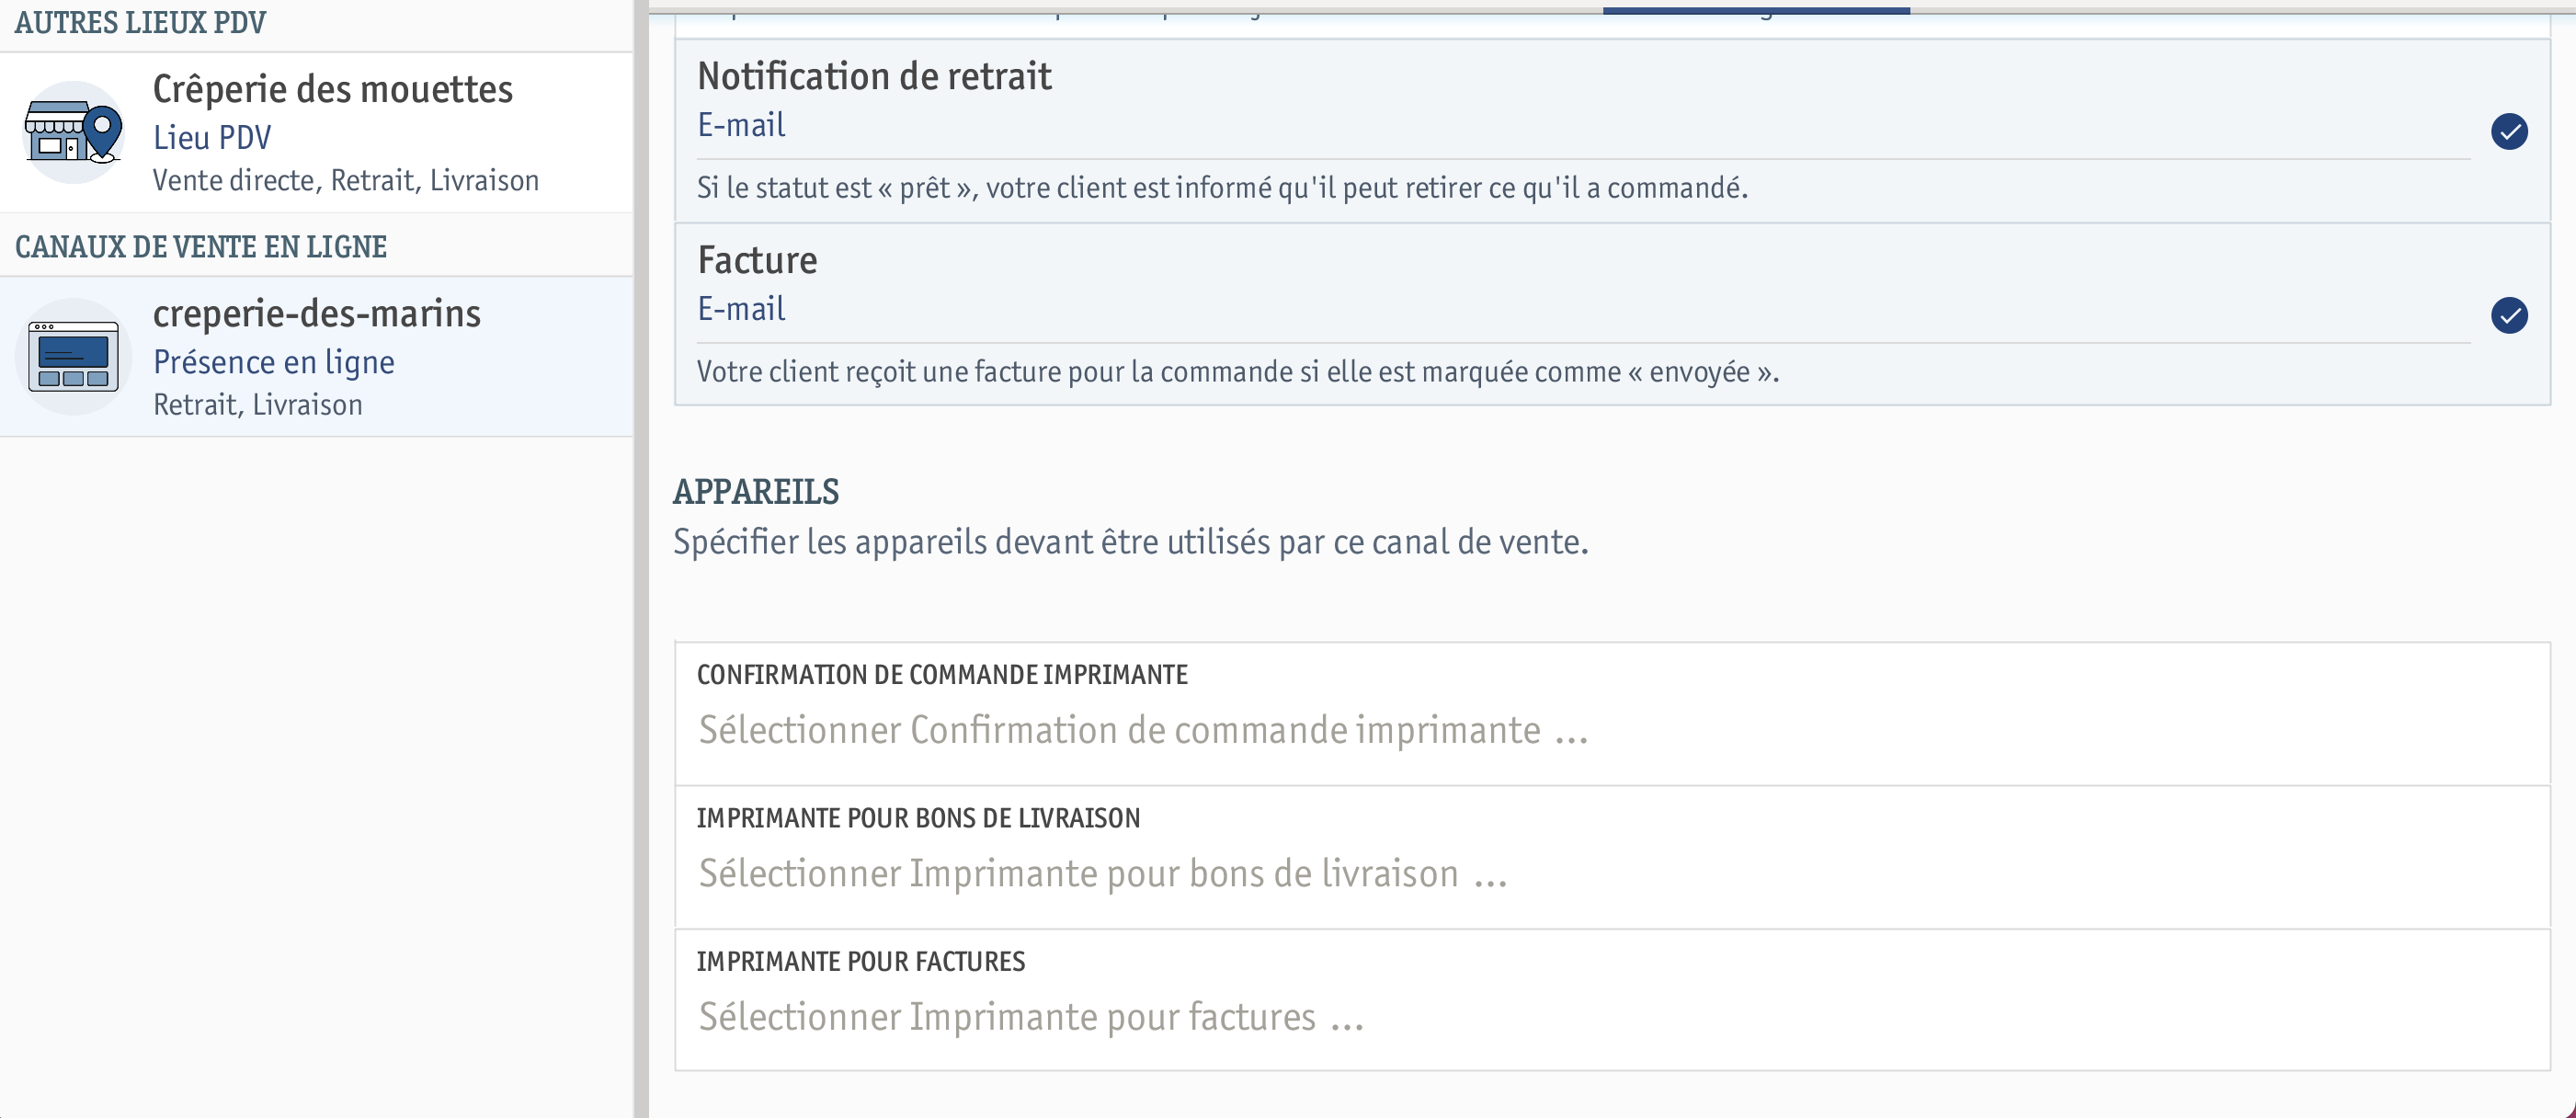Open the Imprimante pour bons de livraison selector

1612,857
